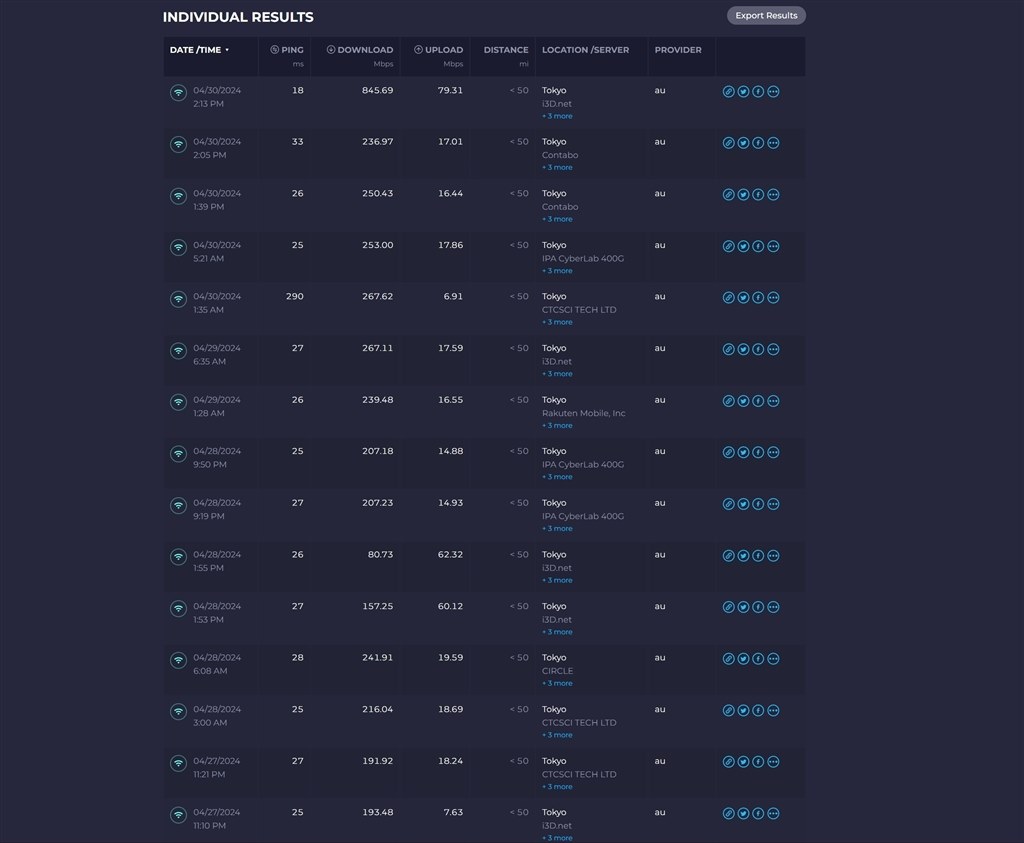Wi-Fi icon for 04/29/2024 1:28 AM test
The width and height of the screenshot is (1024, 843).
(178, 402)
